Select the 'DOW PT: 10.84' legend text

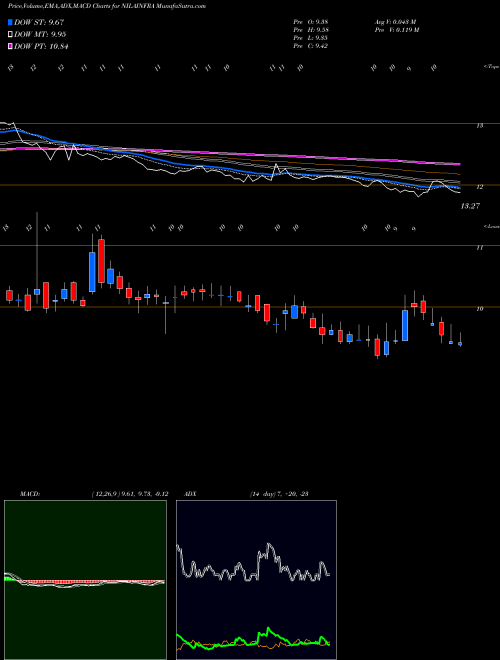[x=41, y=46]
